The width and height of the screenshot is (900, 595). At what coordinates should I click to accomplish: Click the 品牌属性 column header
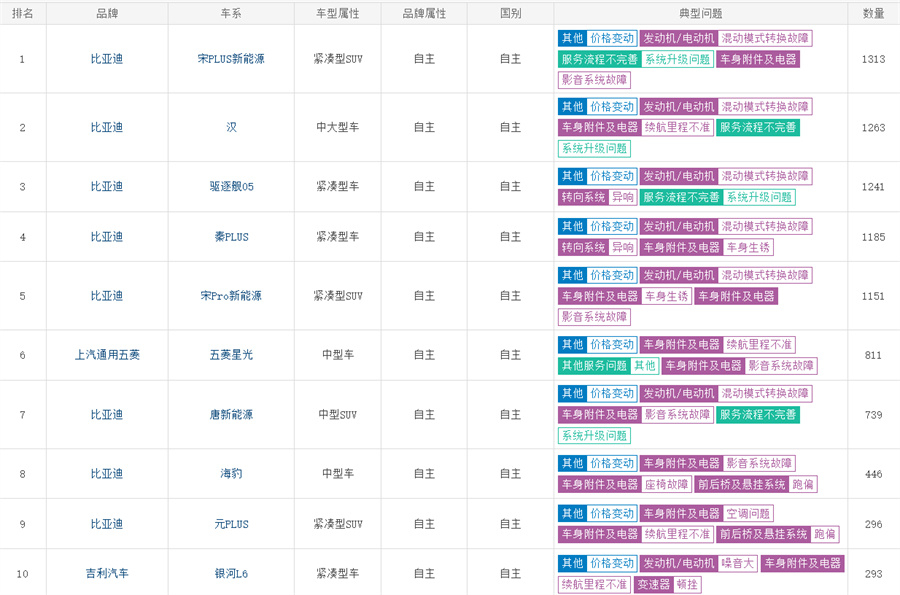(424, 13)
